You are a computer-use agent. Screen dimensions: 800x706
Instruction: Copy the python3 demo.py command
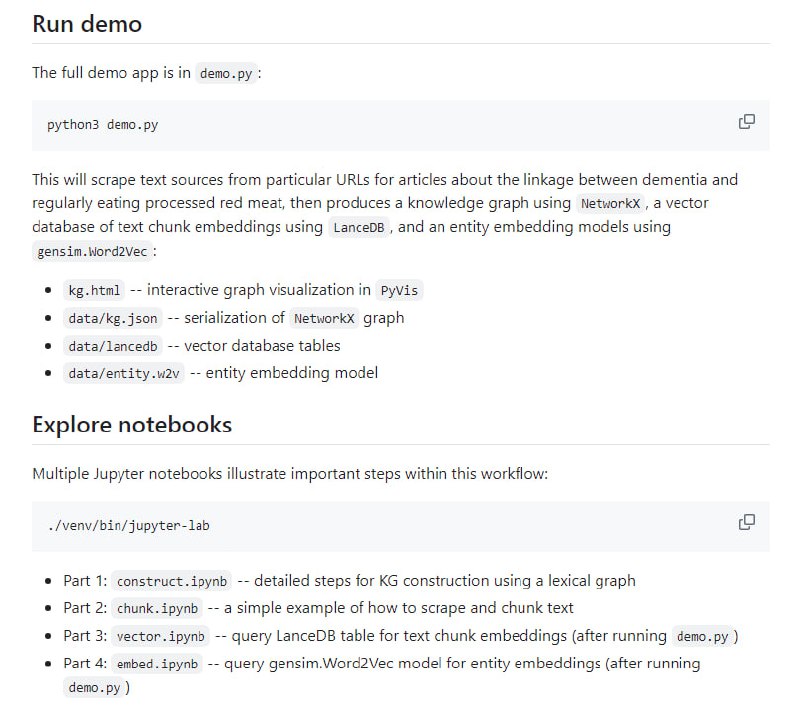(x=746, y=122)
